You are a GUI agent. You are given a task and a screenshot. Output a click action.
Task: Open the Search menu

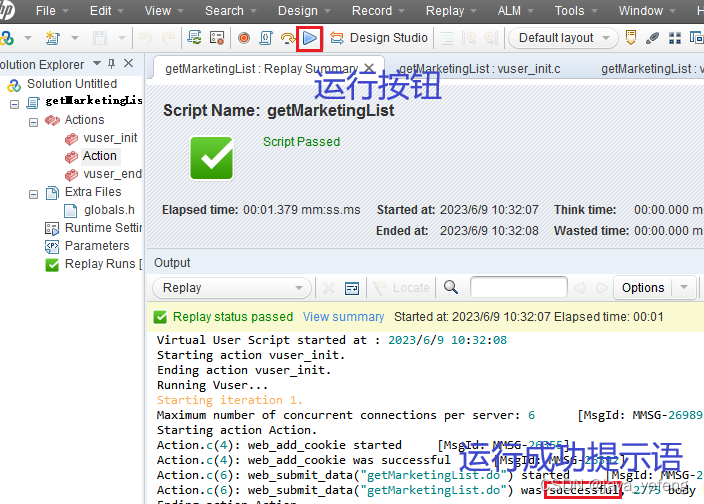230,11
